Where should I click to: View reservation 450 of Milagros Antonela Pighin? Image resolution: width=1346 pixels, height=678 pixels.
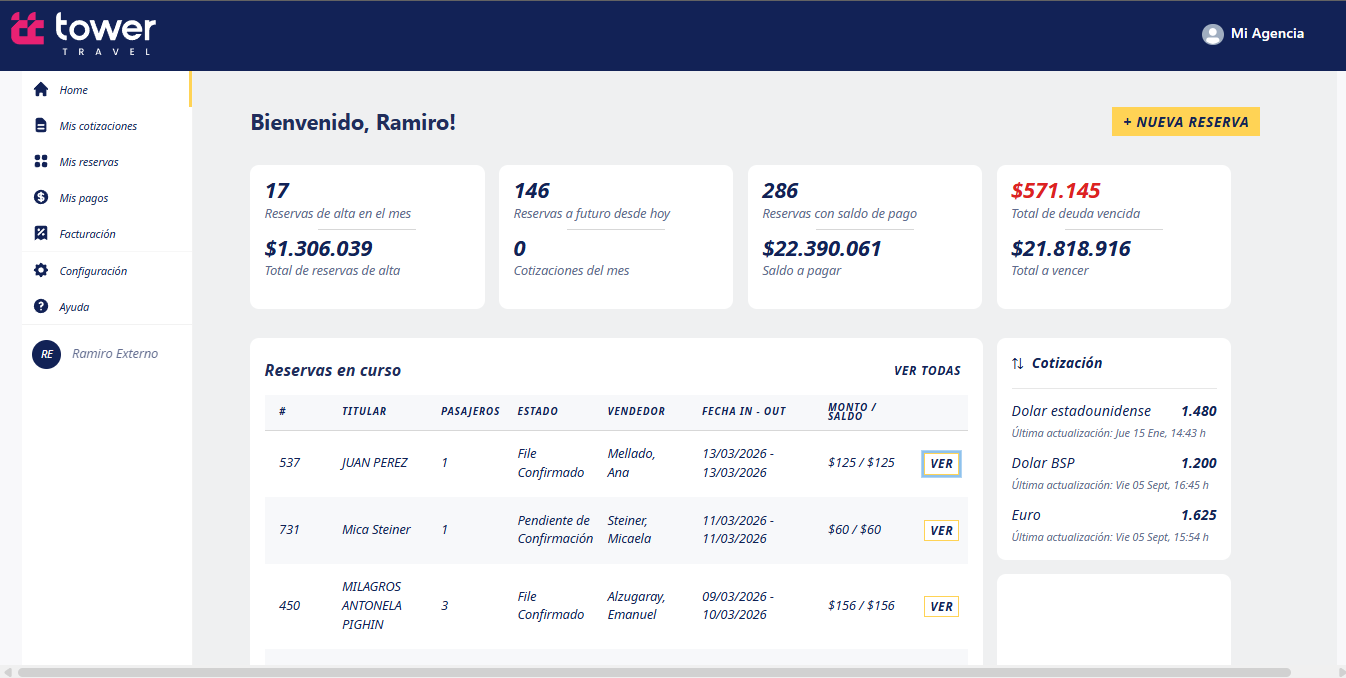point(941,607)
